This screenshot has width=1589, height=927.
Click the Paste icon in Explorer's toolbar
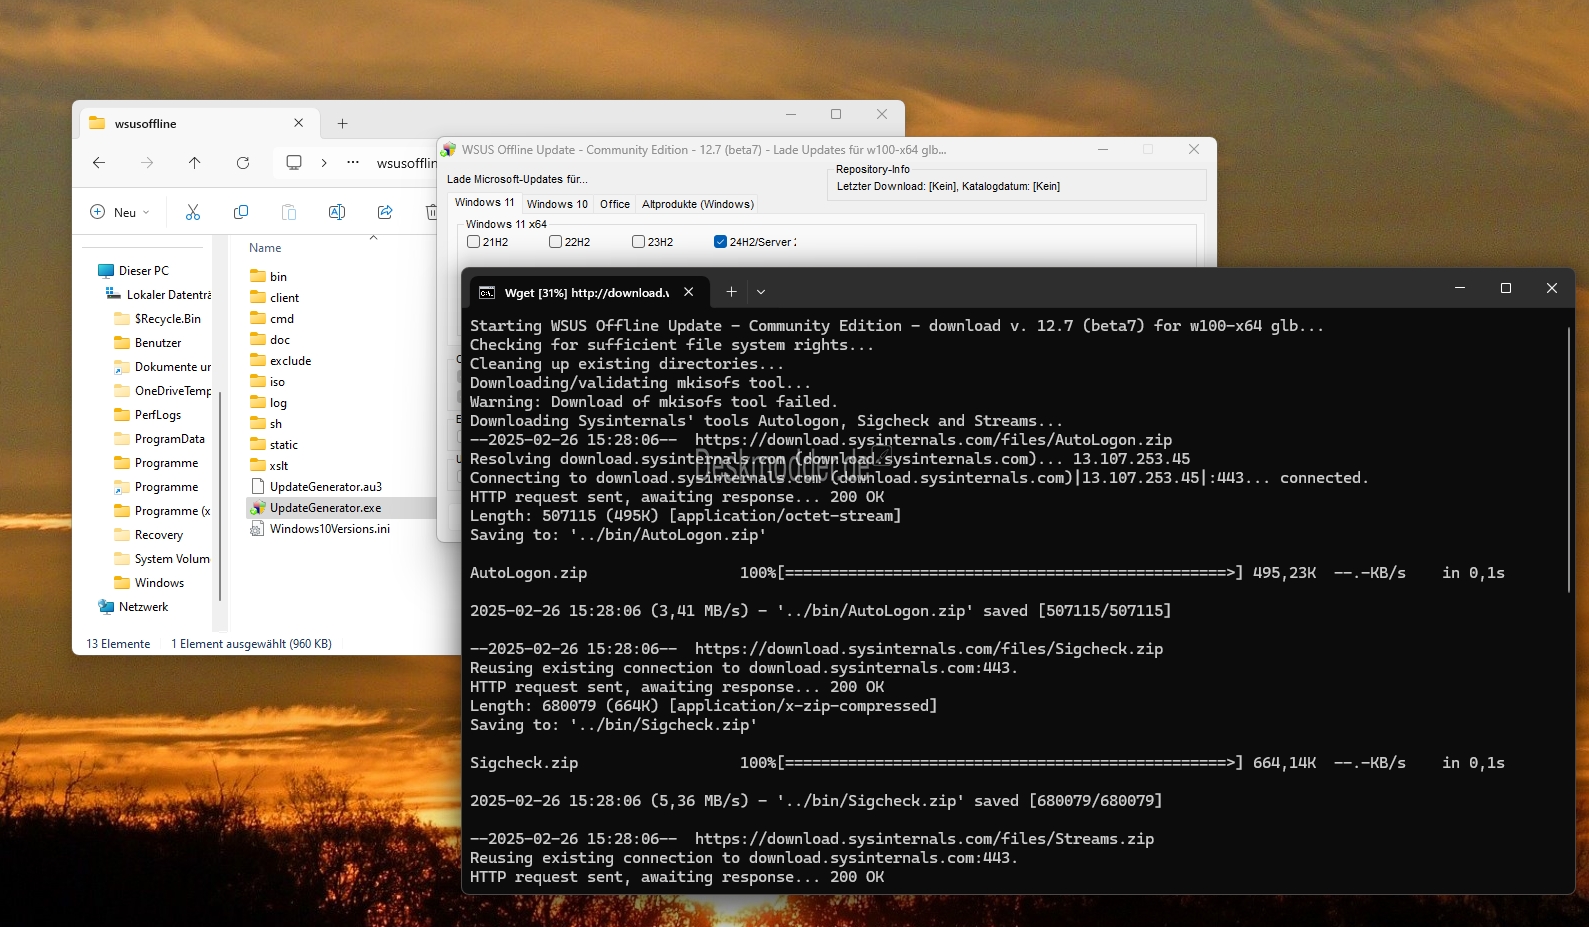(x=289, y=212)
